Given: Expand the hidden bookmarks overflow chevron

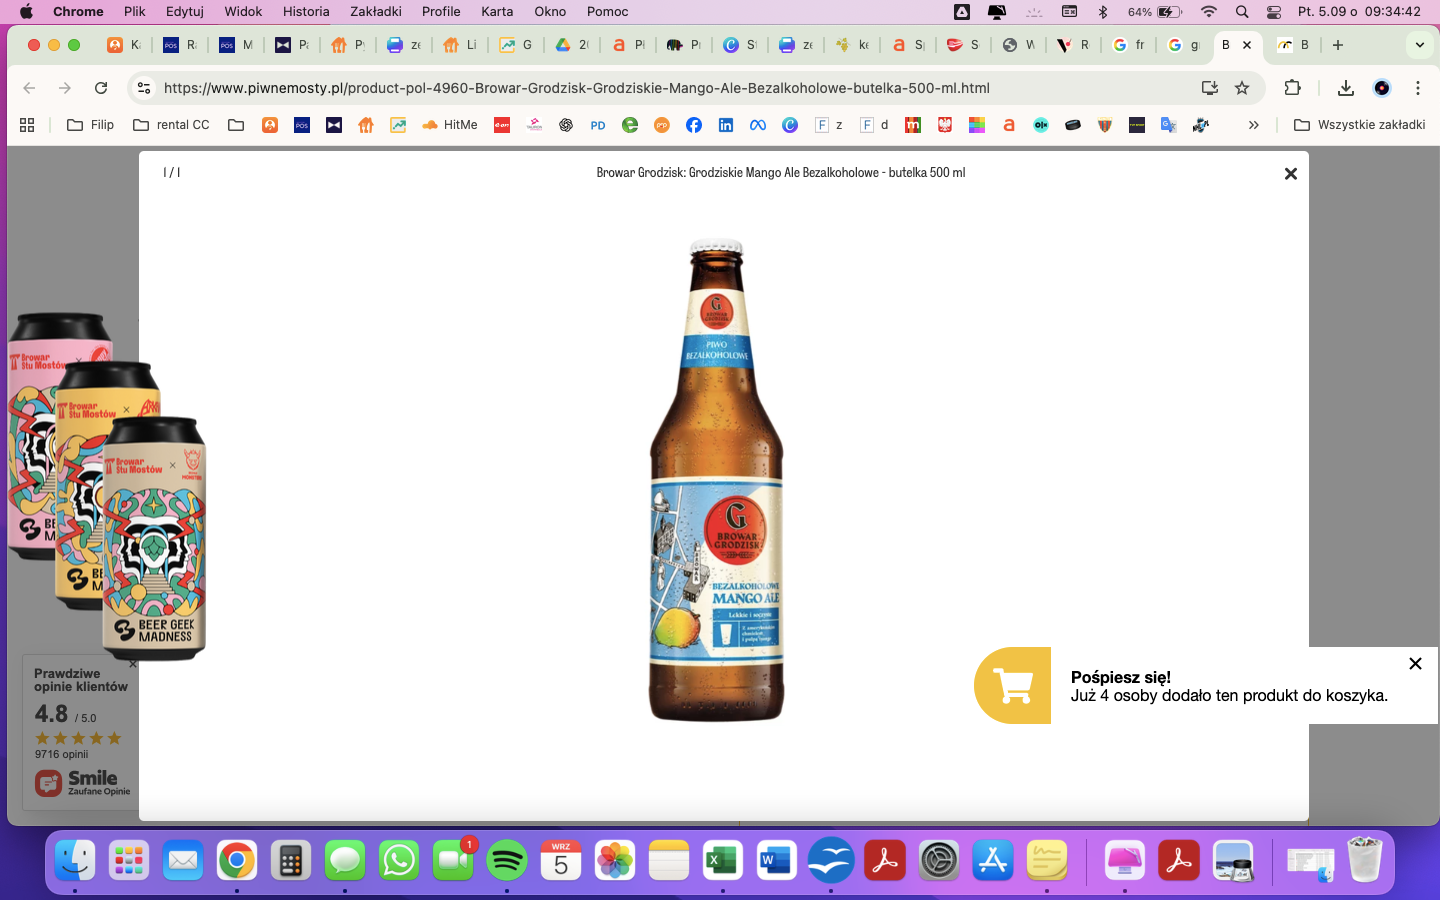Looking at the screenshot, I should 1253,125.
